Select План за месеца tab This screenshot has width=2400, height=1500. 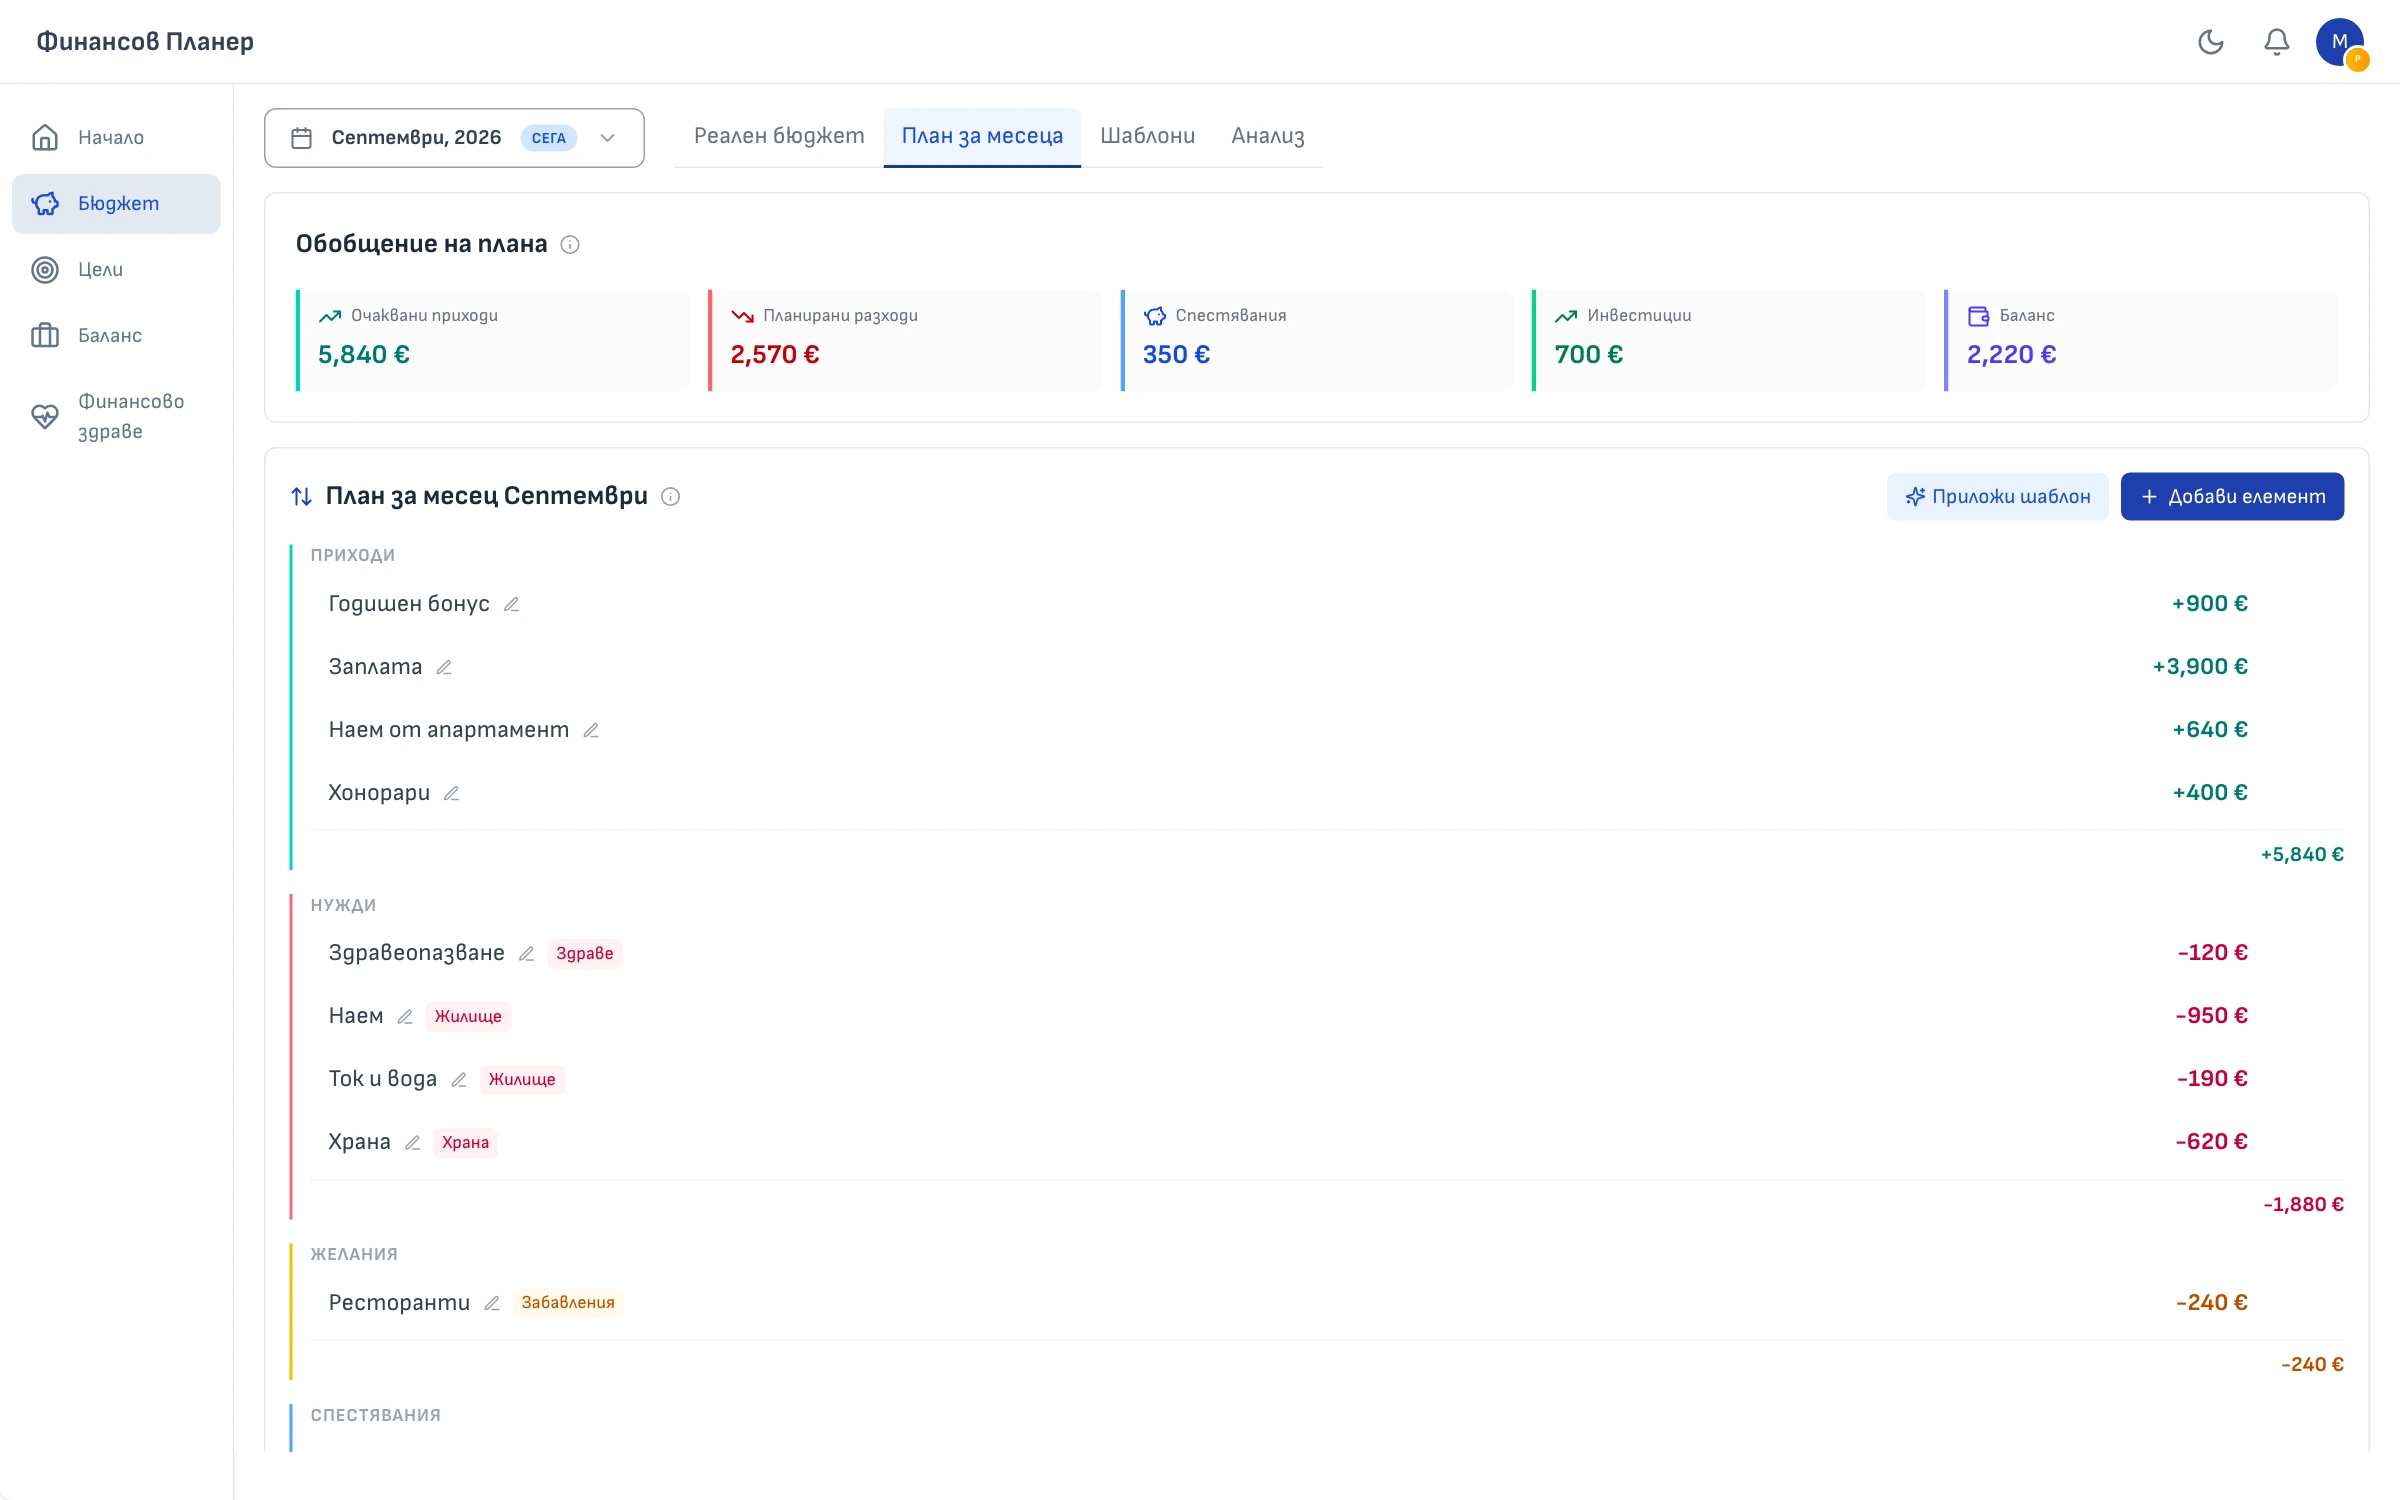coord(982,136)
